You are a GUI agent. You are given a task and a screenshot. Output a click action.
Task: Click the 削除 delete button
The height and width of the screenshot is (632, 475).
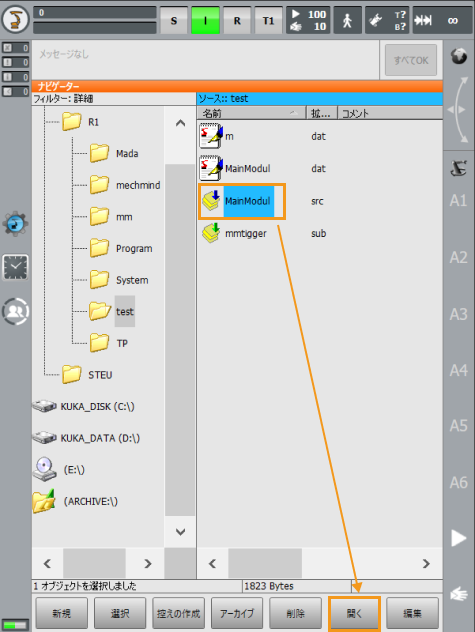(296, 613)
